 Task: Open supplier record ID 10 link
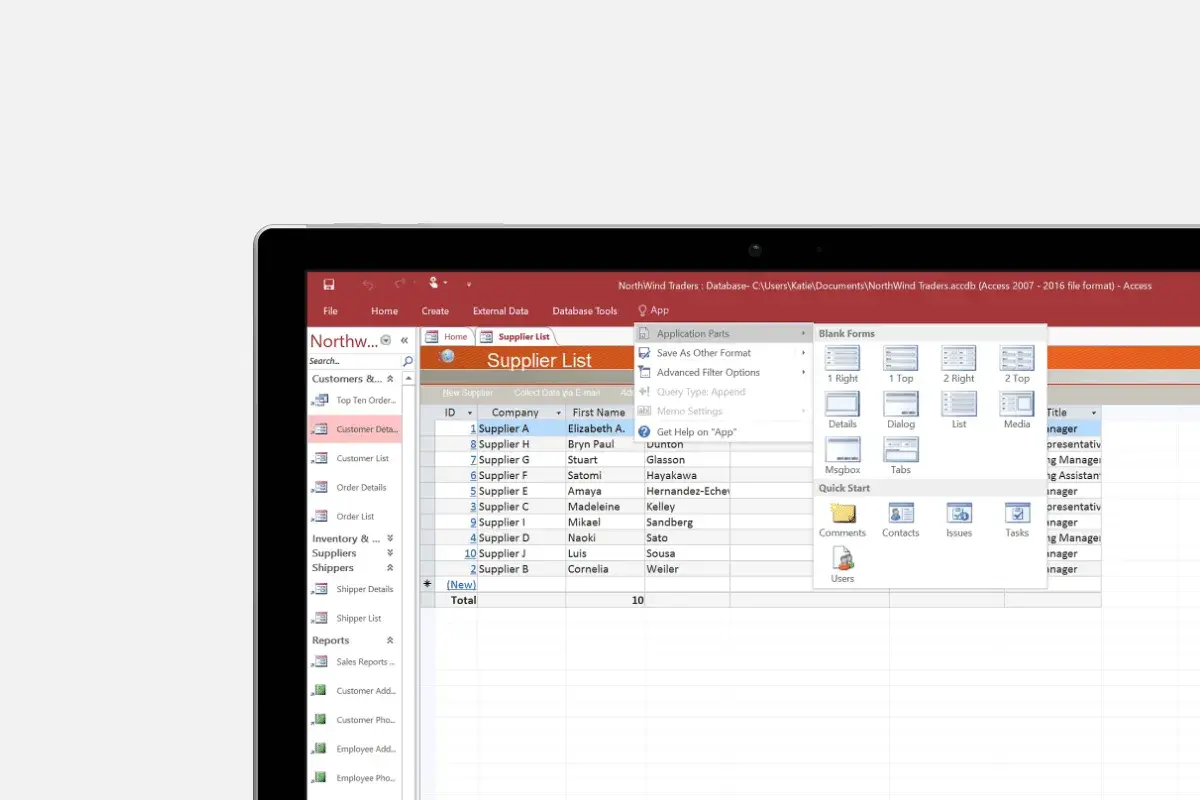pos(470,553)
